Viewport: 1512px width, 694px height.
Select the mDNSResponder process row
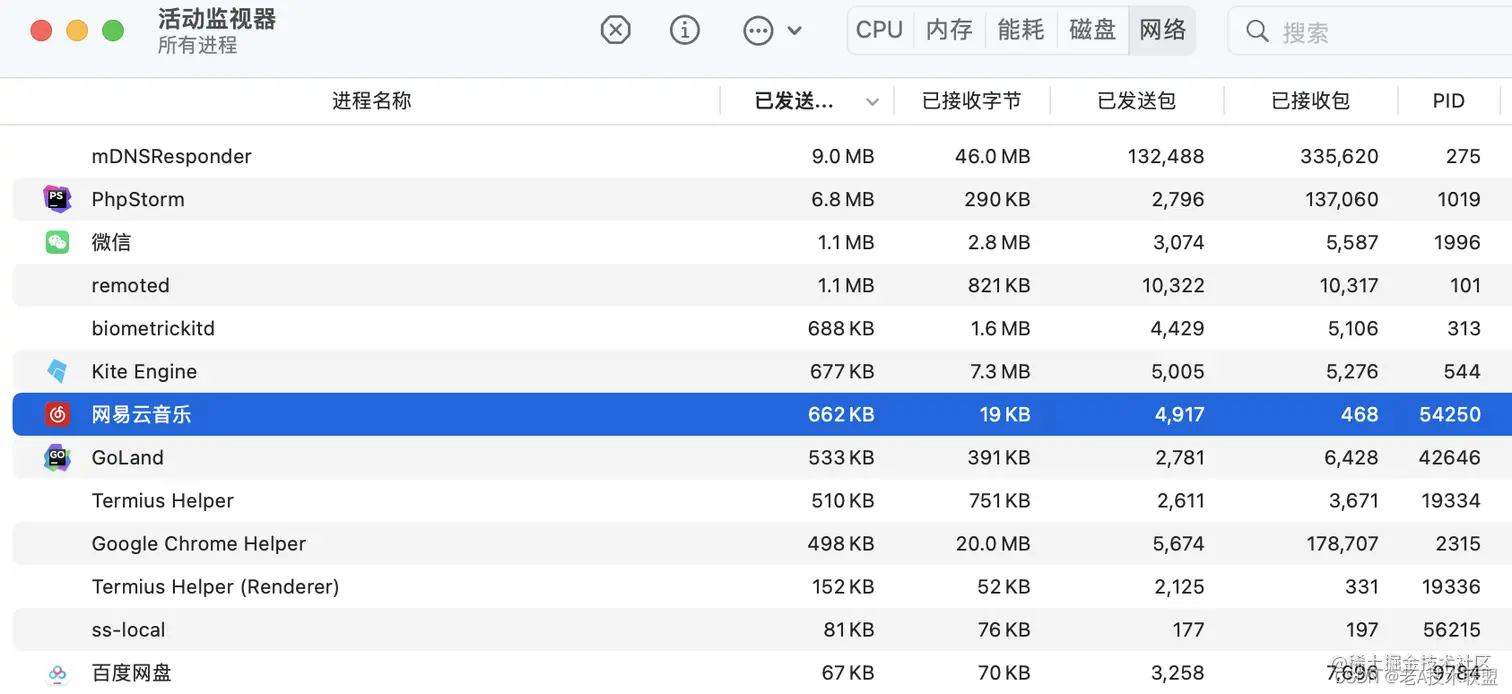click(x=762, y=156)
